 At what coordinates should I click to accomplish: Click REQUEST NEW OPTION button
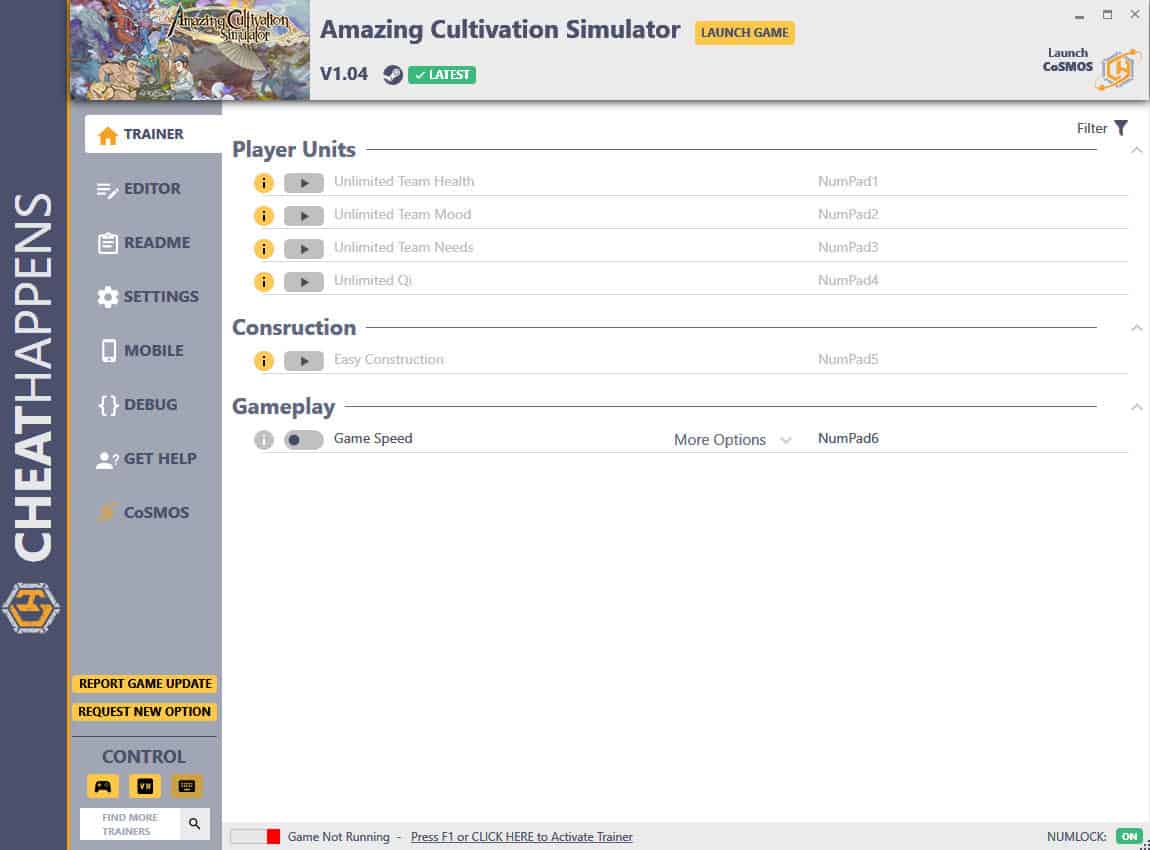point(144,711)
